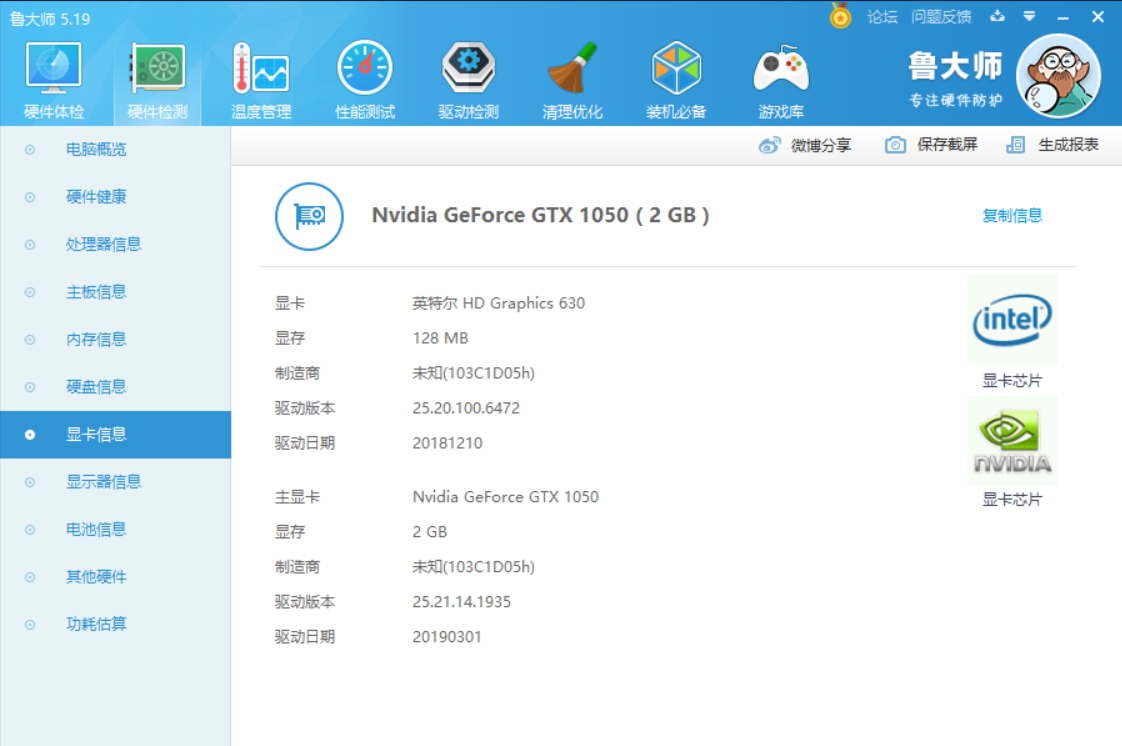Click the radio bullet beside 内存信息
This screenshot has height=746, width=1122.
(x=29, y=339)
